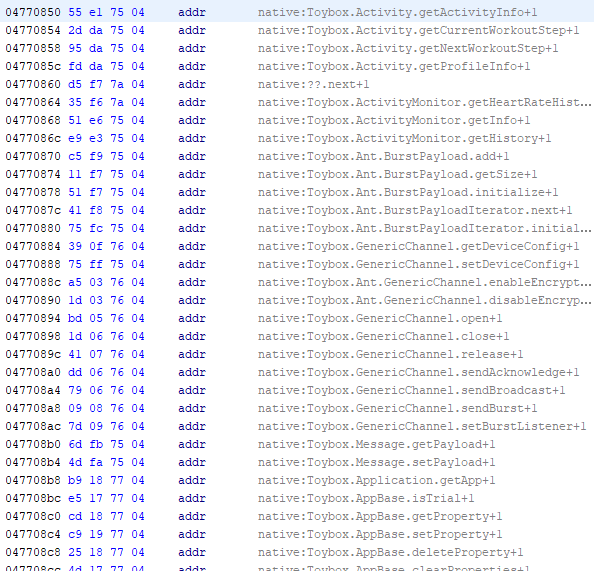Click the GenericChannel.getDeviceConfig+1 reference
594x571 pixels.
point(418,246)
